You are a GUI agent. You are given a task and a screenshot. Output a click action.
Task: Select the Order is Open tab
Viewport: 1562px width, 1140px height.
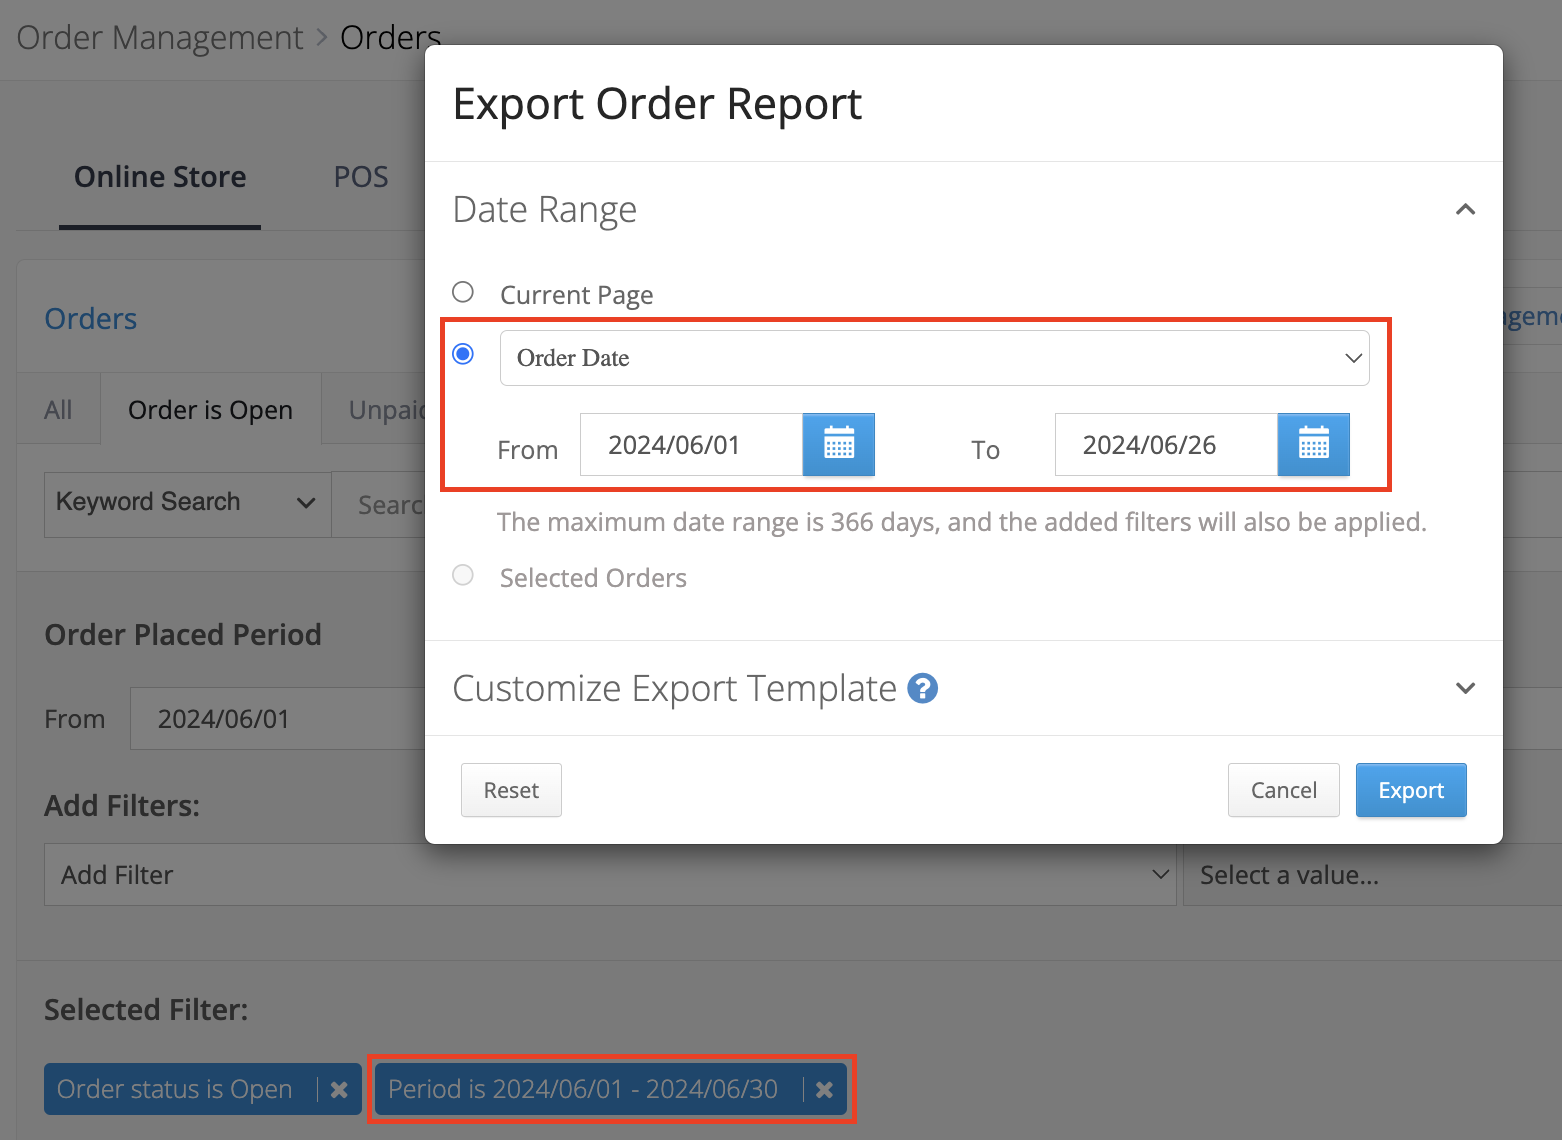[211, 410]
